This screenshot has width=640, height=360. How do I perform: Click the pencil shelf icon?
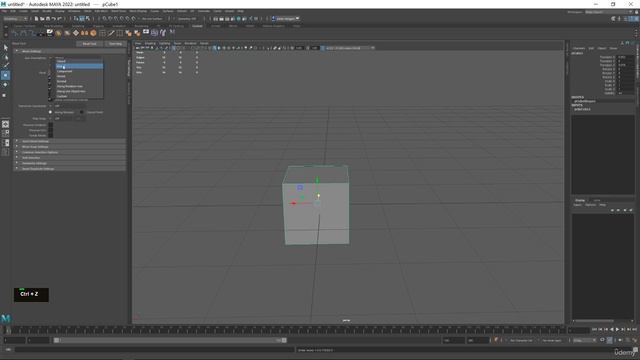[x=111, y=33]
